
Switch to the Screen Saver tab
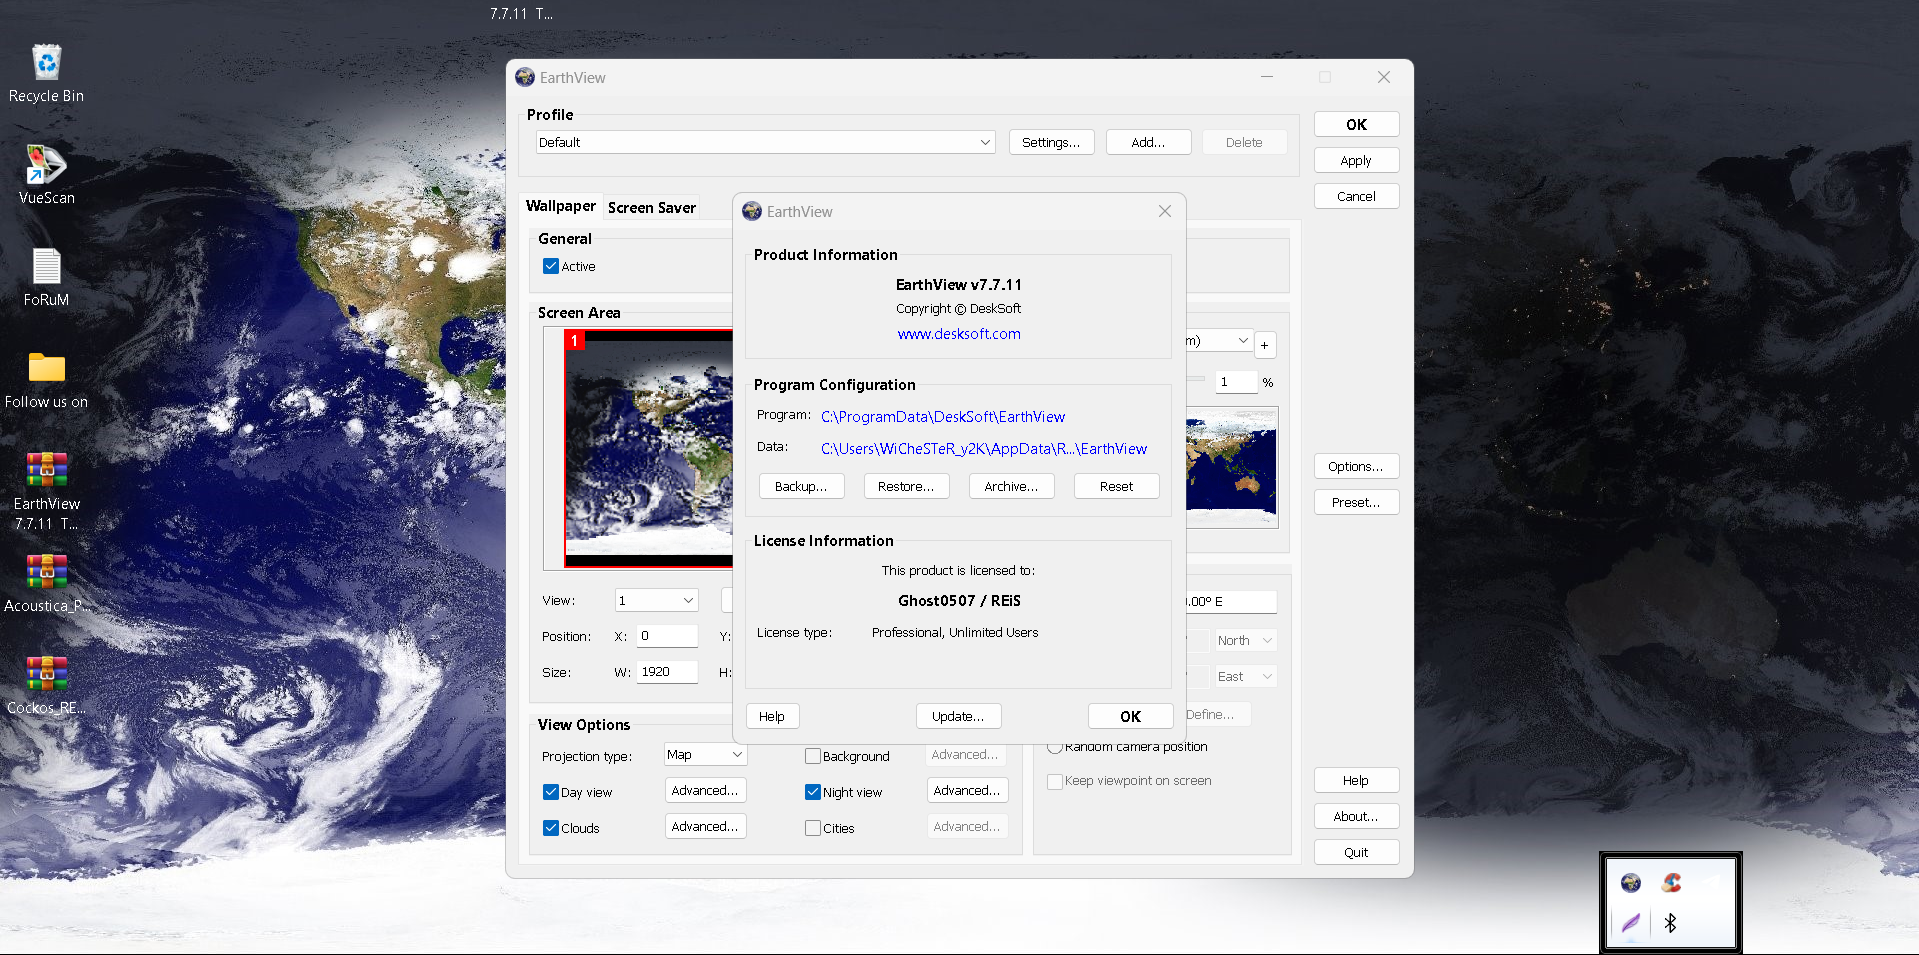tap(652, 207)
